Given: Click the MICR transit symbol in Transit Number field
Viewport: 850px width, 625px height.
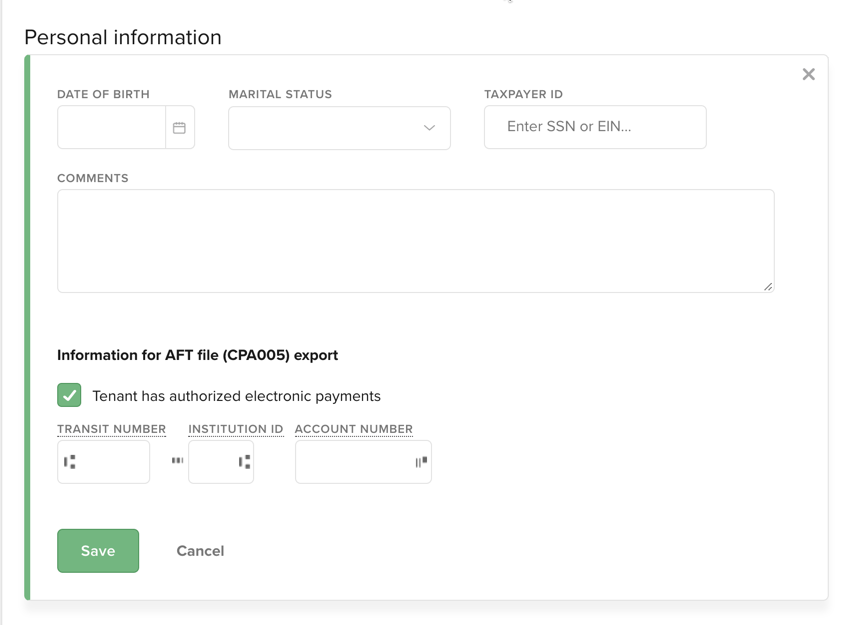Looking at the screenshot, I should 70,461.
